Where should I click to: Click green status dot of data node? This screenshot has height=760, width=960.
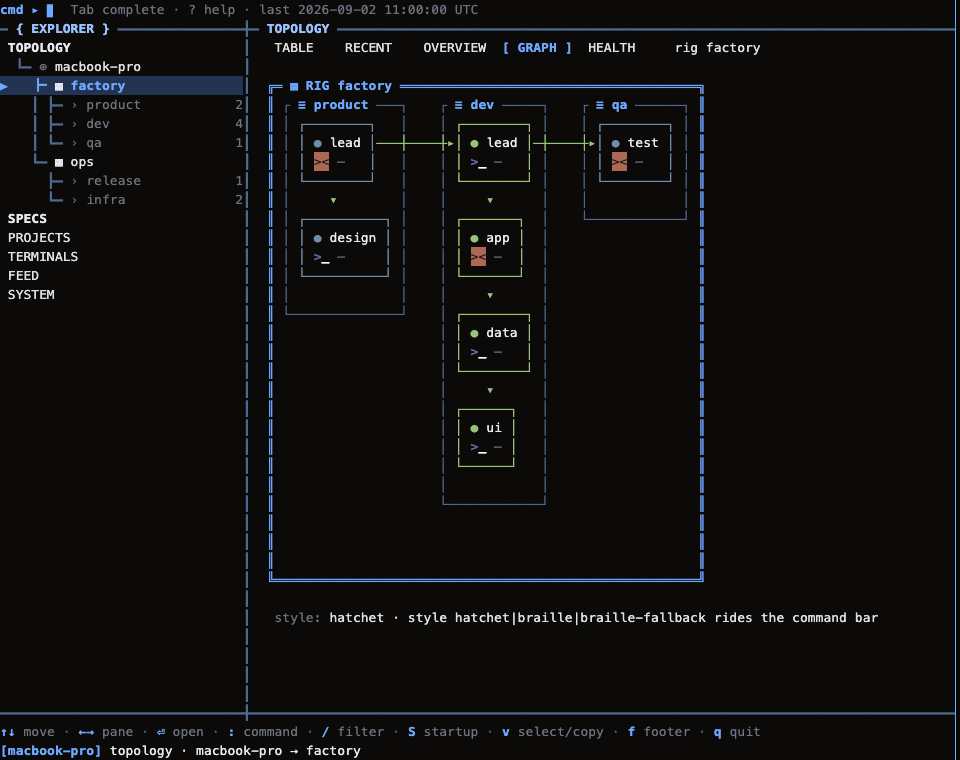pos(474,333)
